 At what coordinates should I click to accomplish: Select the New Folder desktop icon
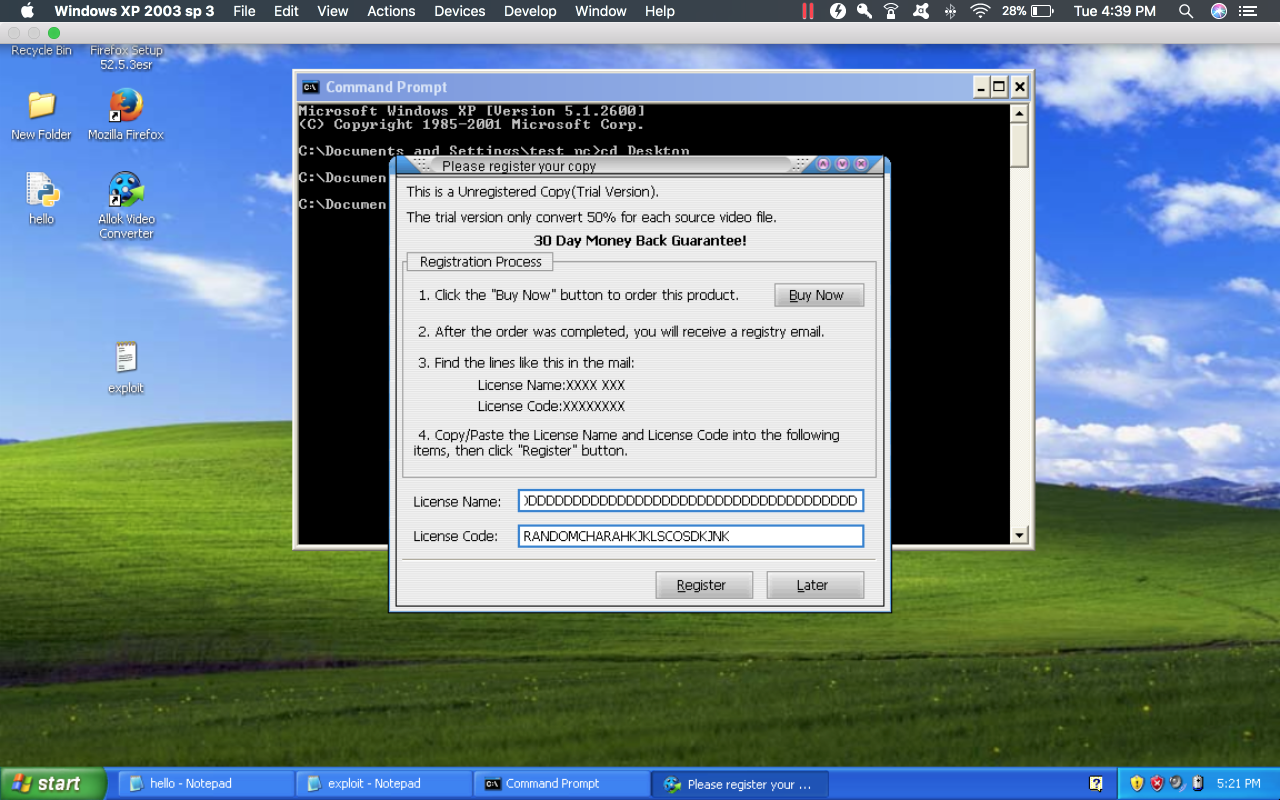[x=41, y=115]
